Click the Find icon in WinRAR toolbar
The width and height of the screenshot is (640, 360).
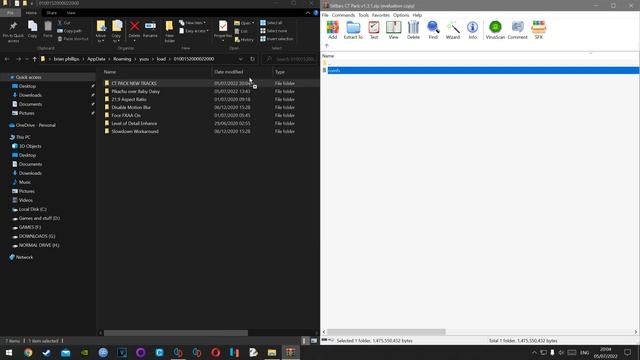tap(433, 30)
